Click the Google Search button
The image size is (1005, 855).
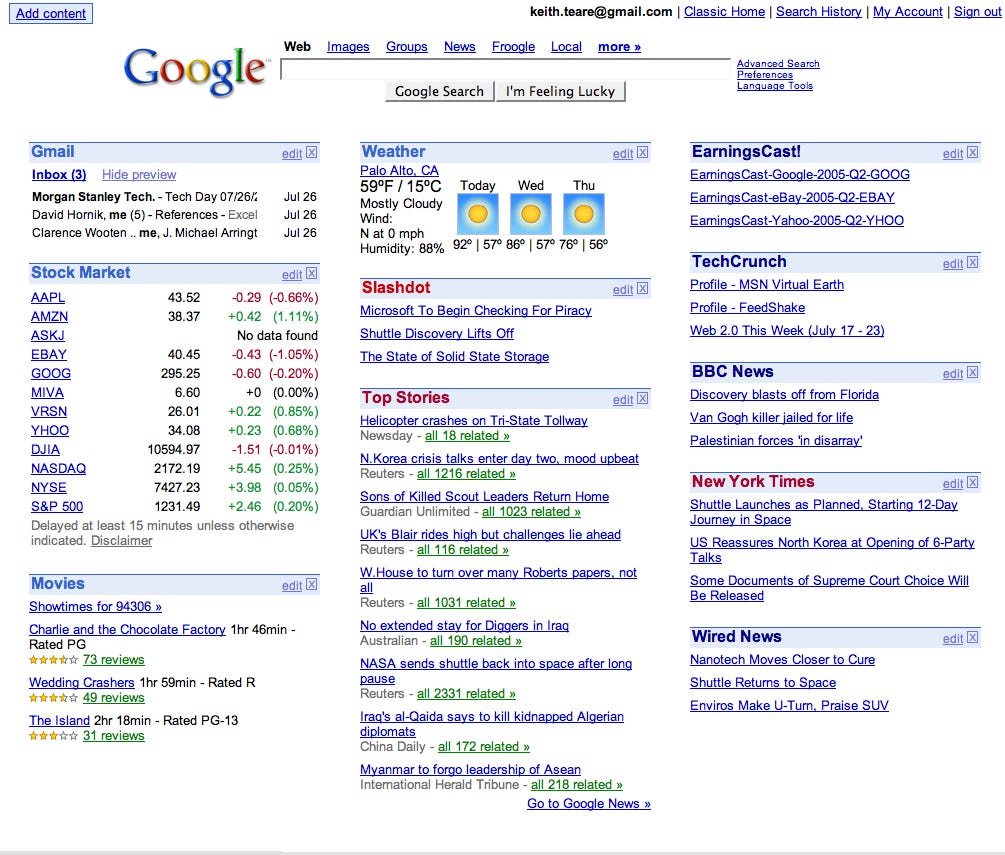440,92
